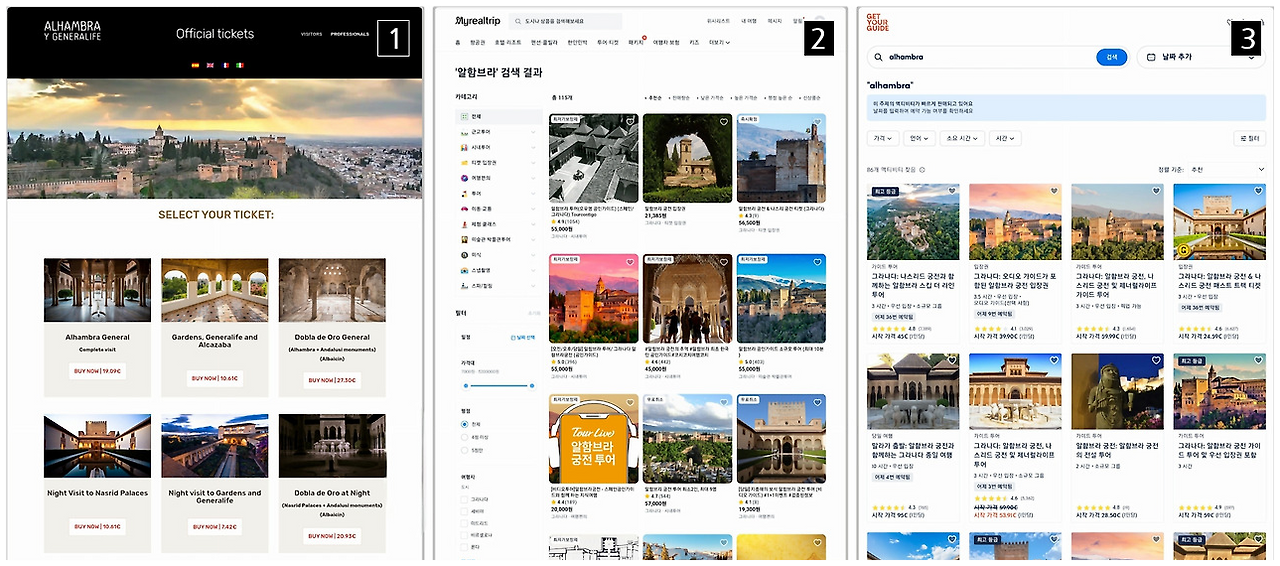Click BUY NOW 19.09€ for Alhambra General
The image size is (1280, 566).
(97, 370)
